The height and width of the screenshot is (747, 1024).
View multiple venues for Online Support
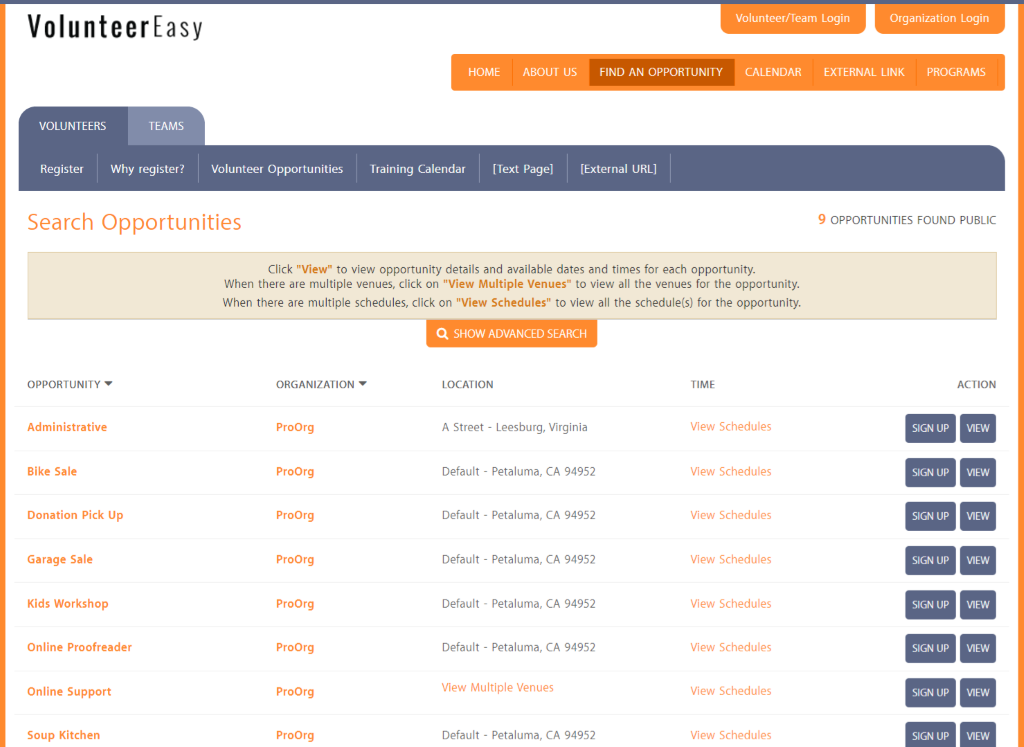tap(498, 688)
